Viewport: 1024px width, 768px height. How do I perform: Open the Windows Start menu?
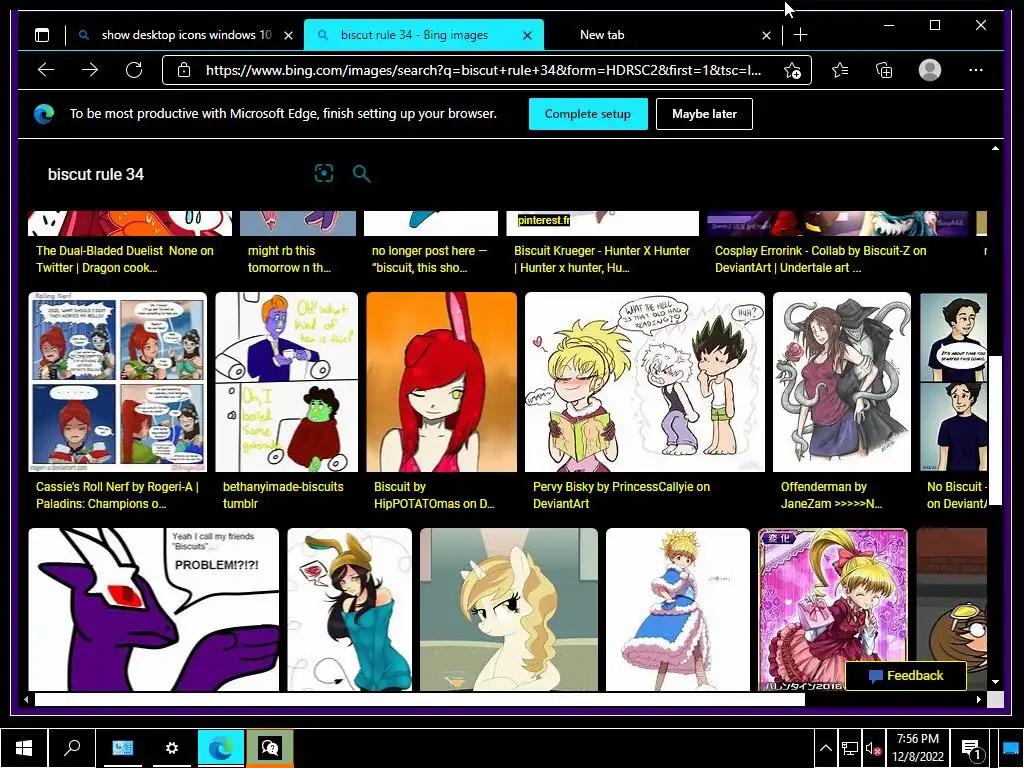coord(24,748)
